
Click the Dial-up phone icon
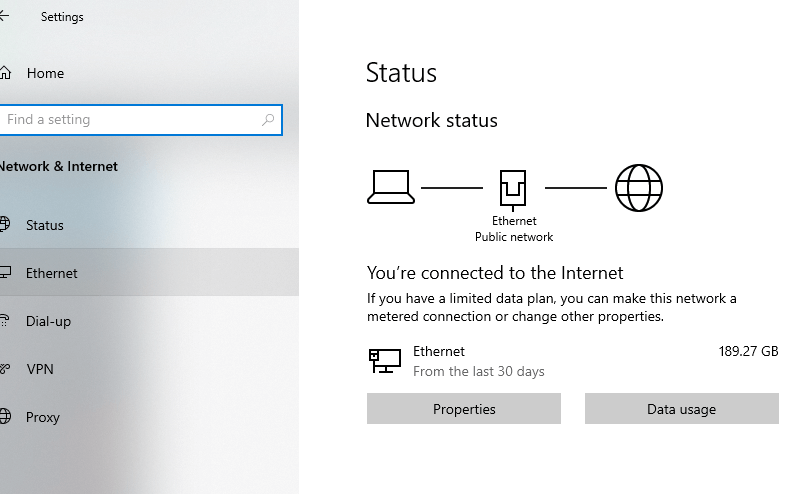(5, 320)
